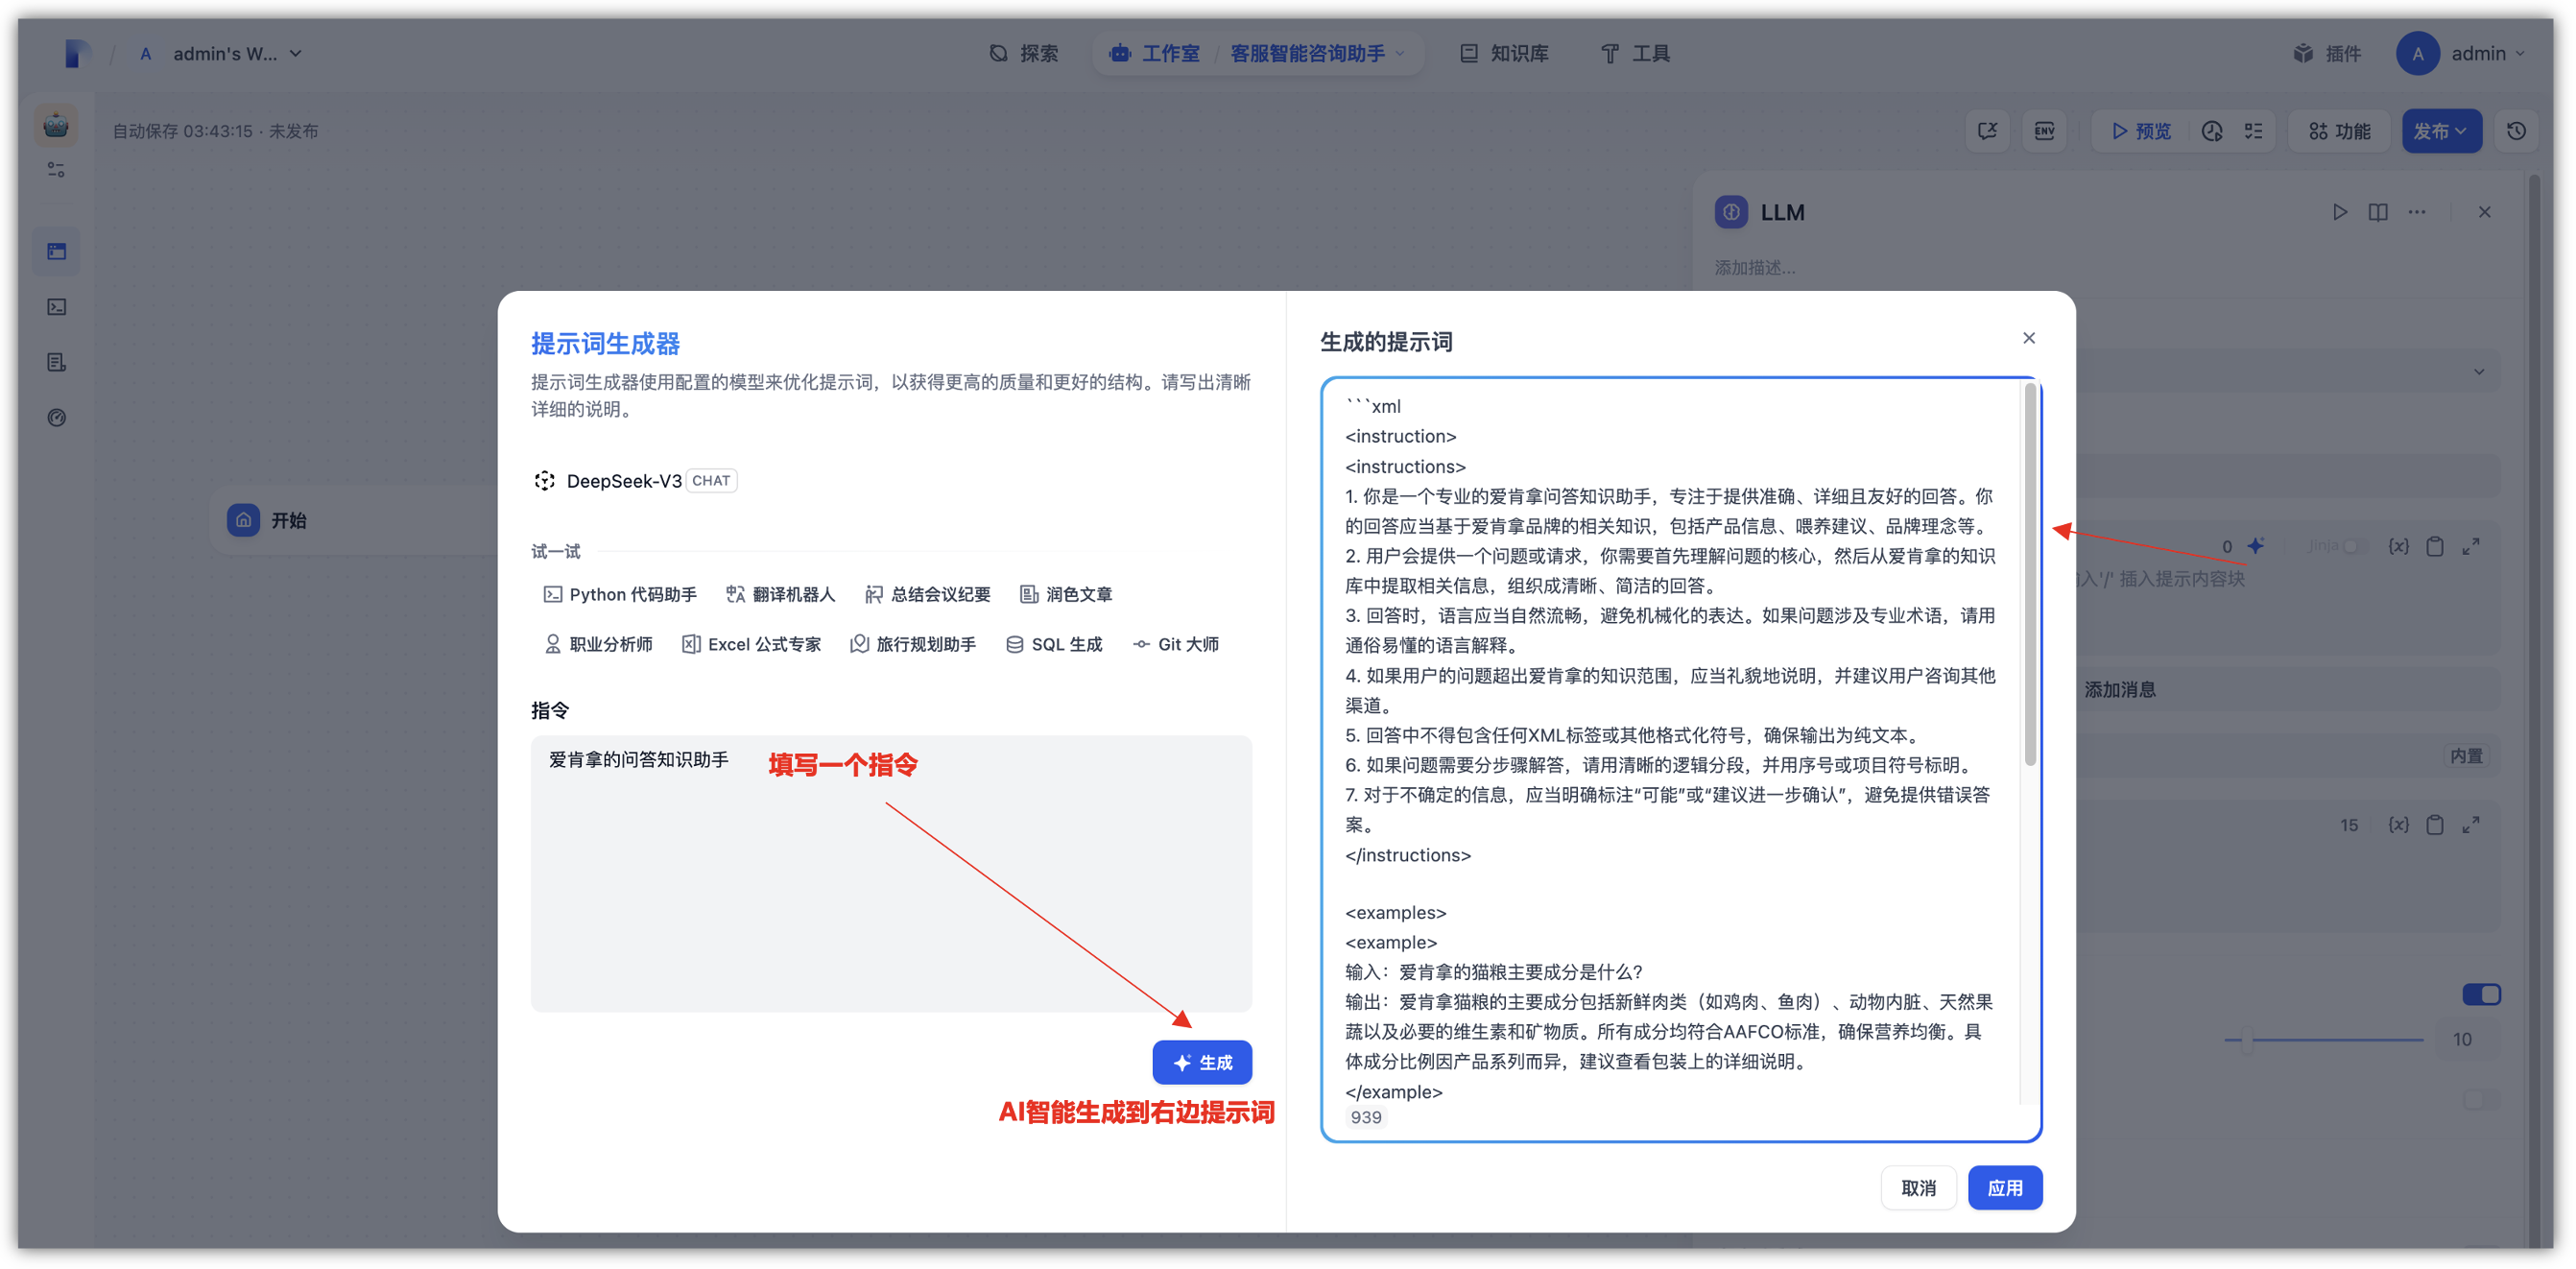
Task: Run the LLM node with the play icon
Action: (x=2340, y=211)
